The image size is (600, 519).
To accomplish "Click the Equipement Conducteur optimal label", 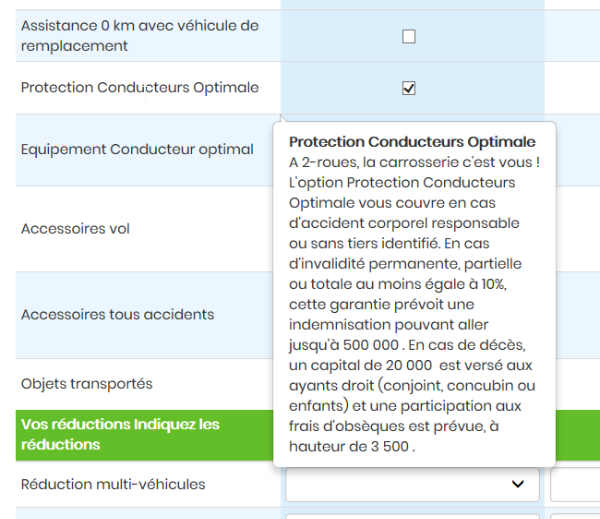I will pos(137,150).
